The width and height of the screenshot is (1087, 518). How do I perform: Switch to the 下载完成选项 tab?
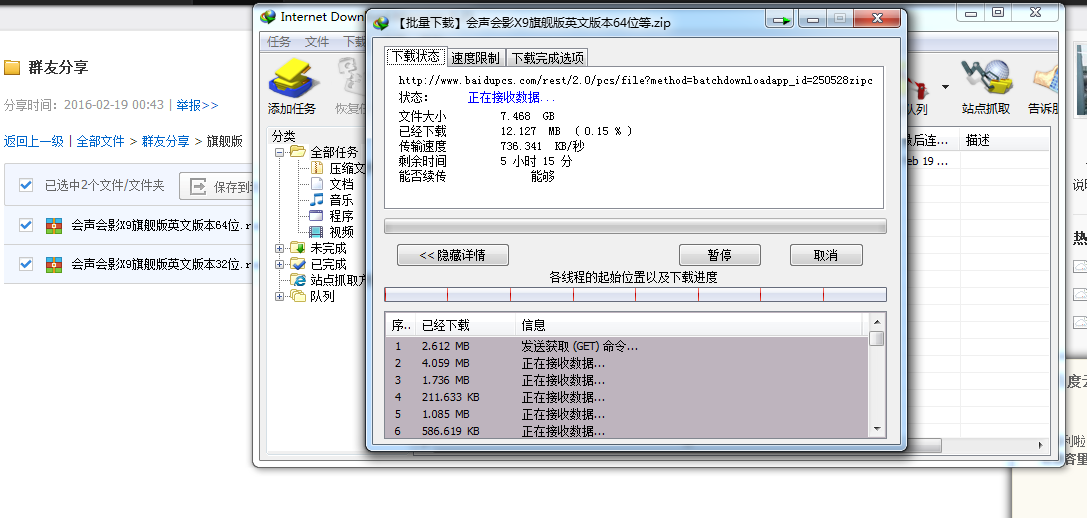[x=548, y=58]
